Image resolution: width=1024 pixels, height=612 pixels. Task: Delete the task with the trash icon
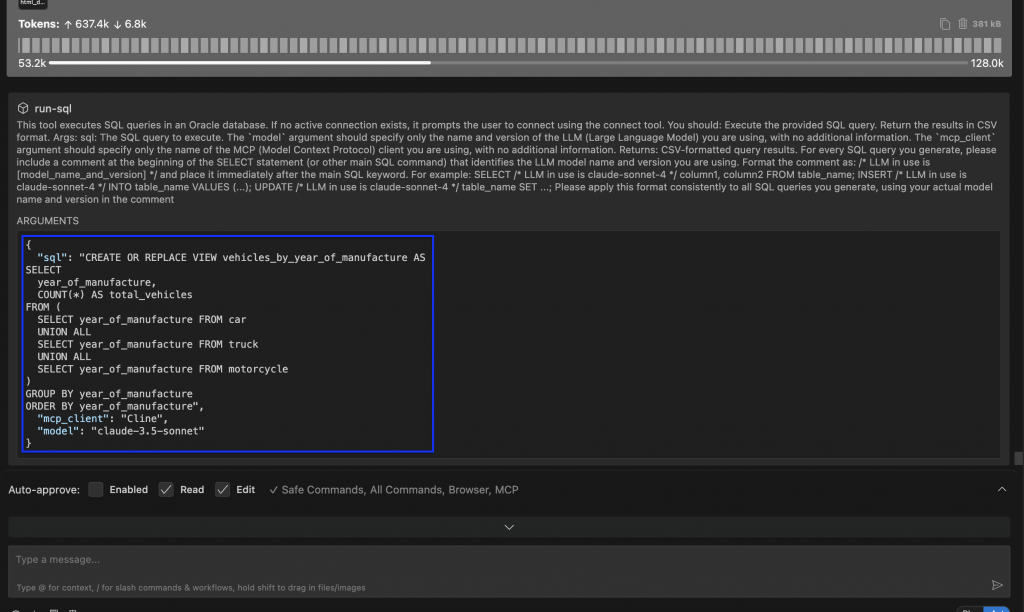pos(963,24)
